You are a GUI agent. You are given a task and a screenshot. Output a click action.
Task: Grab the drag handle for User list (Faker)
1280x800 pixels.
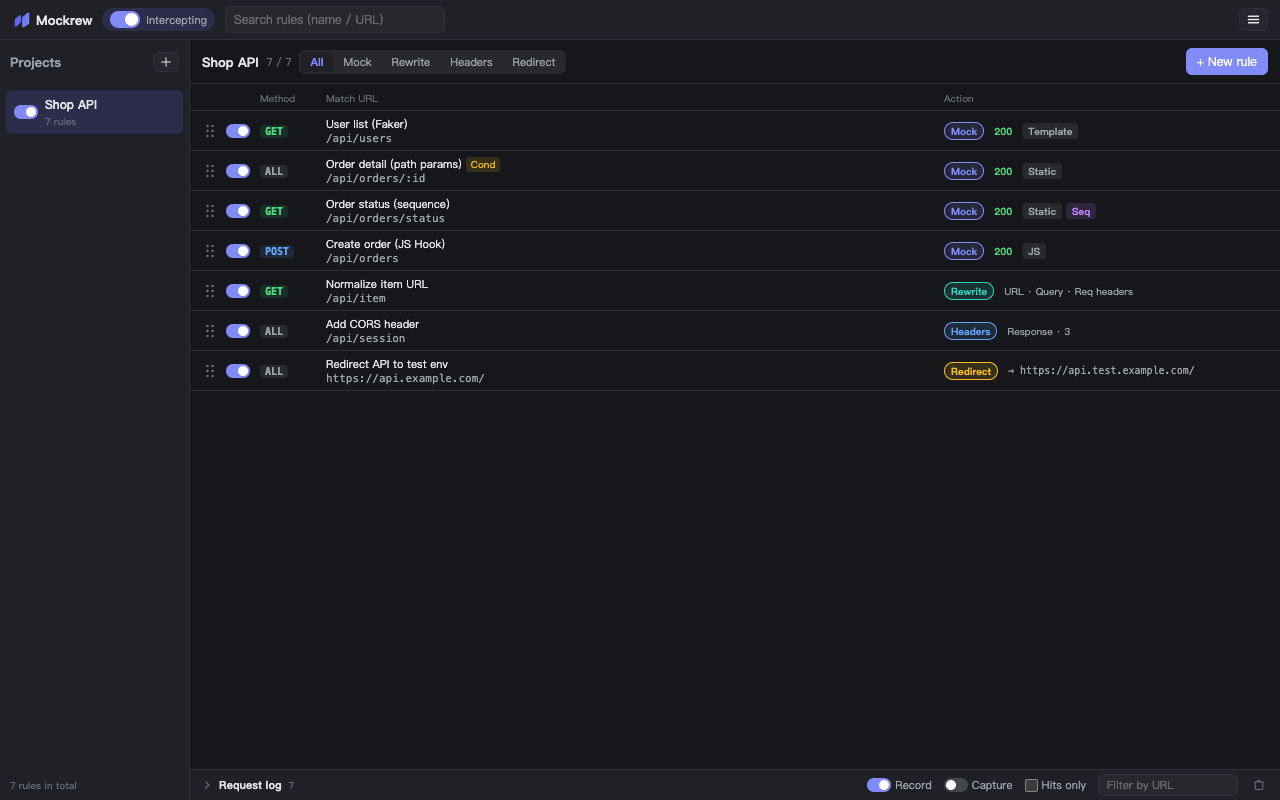pos(210,131)
